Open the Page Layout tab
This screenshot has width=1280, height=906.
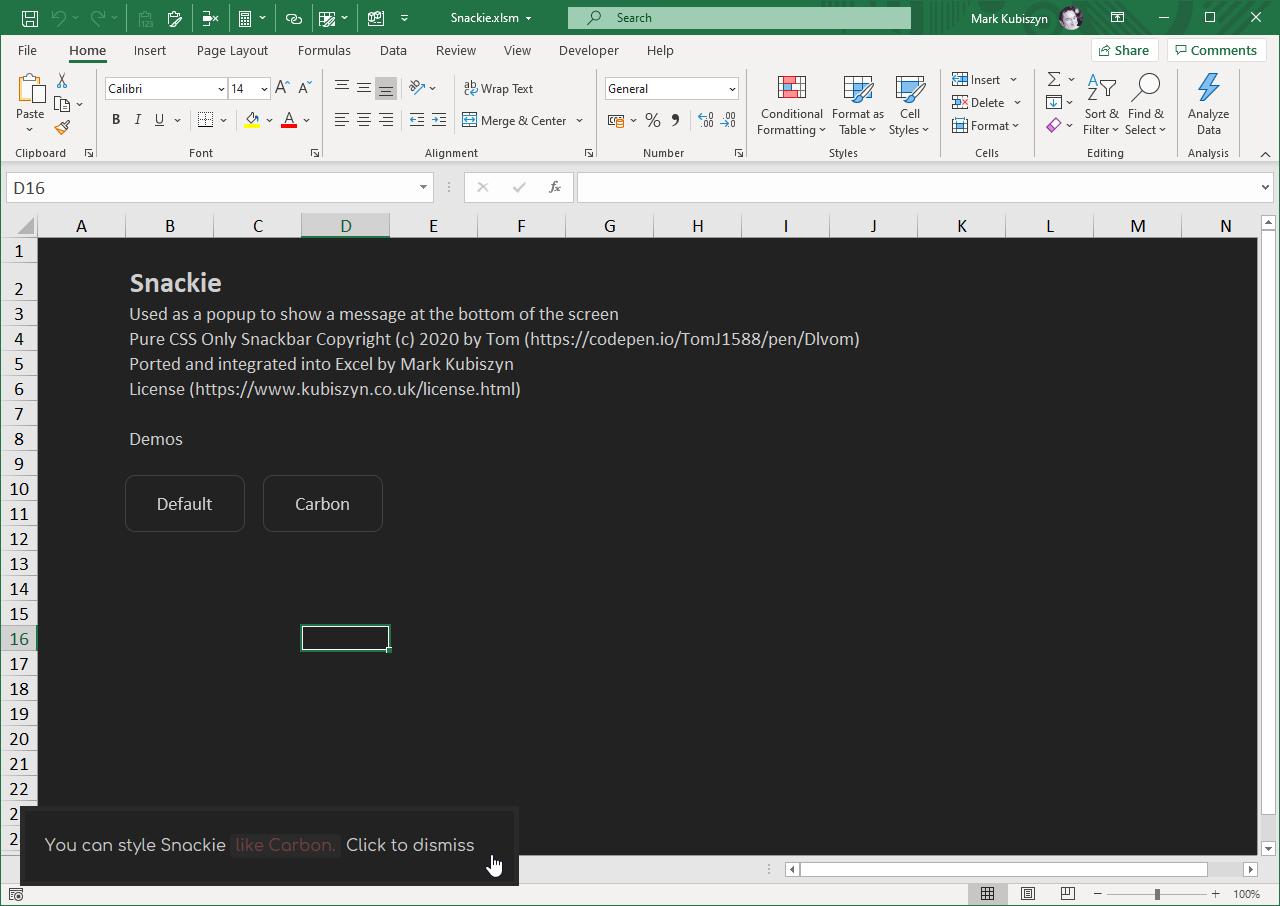click(x=232, y=50)
